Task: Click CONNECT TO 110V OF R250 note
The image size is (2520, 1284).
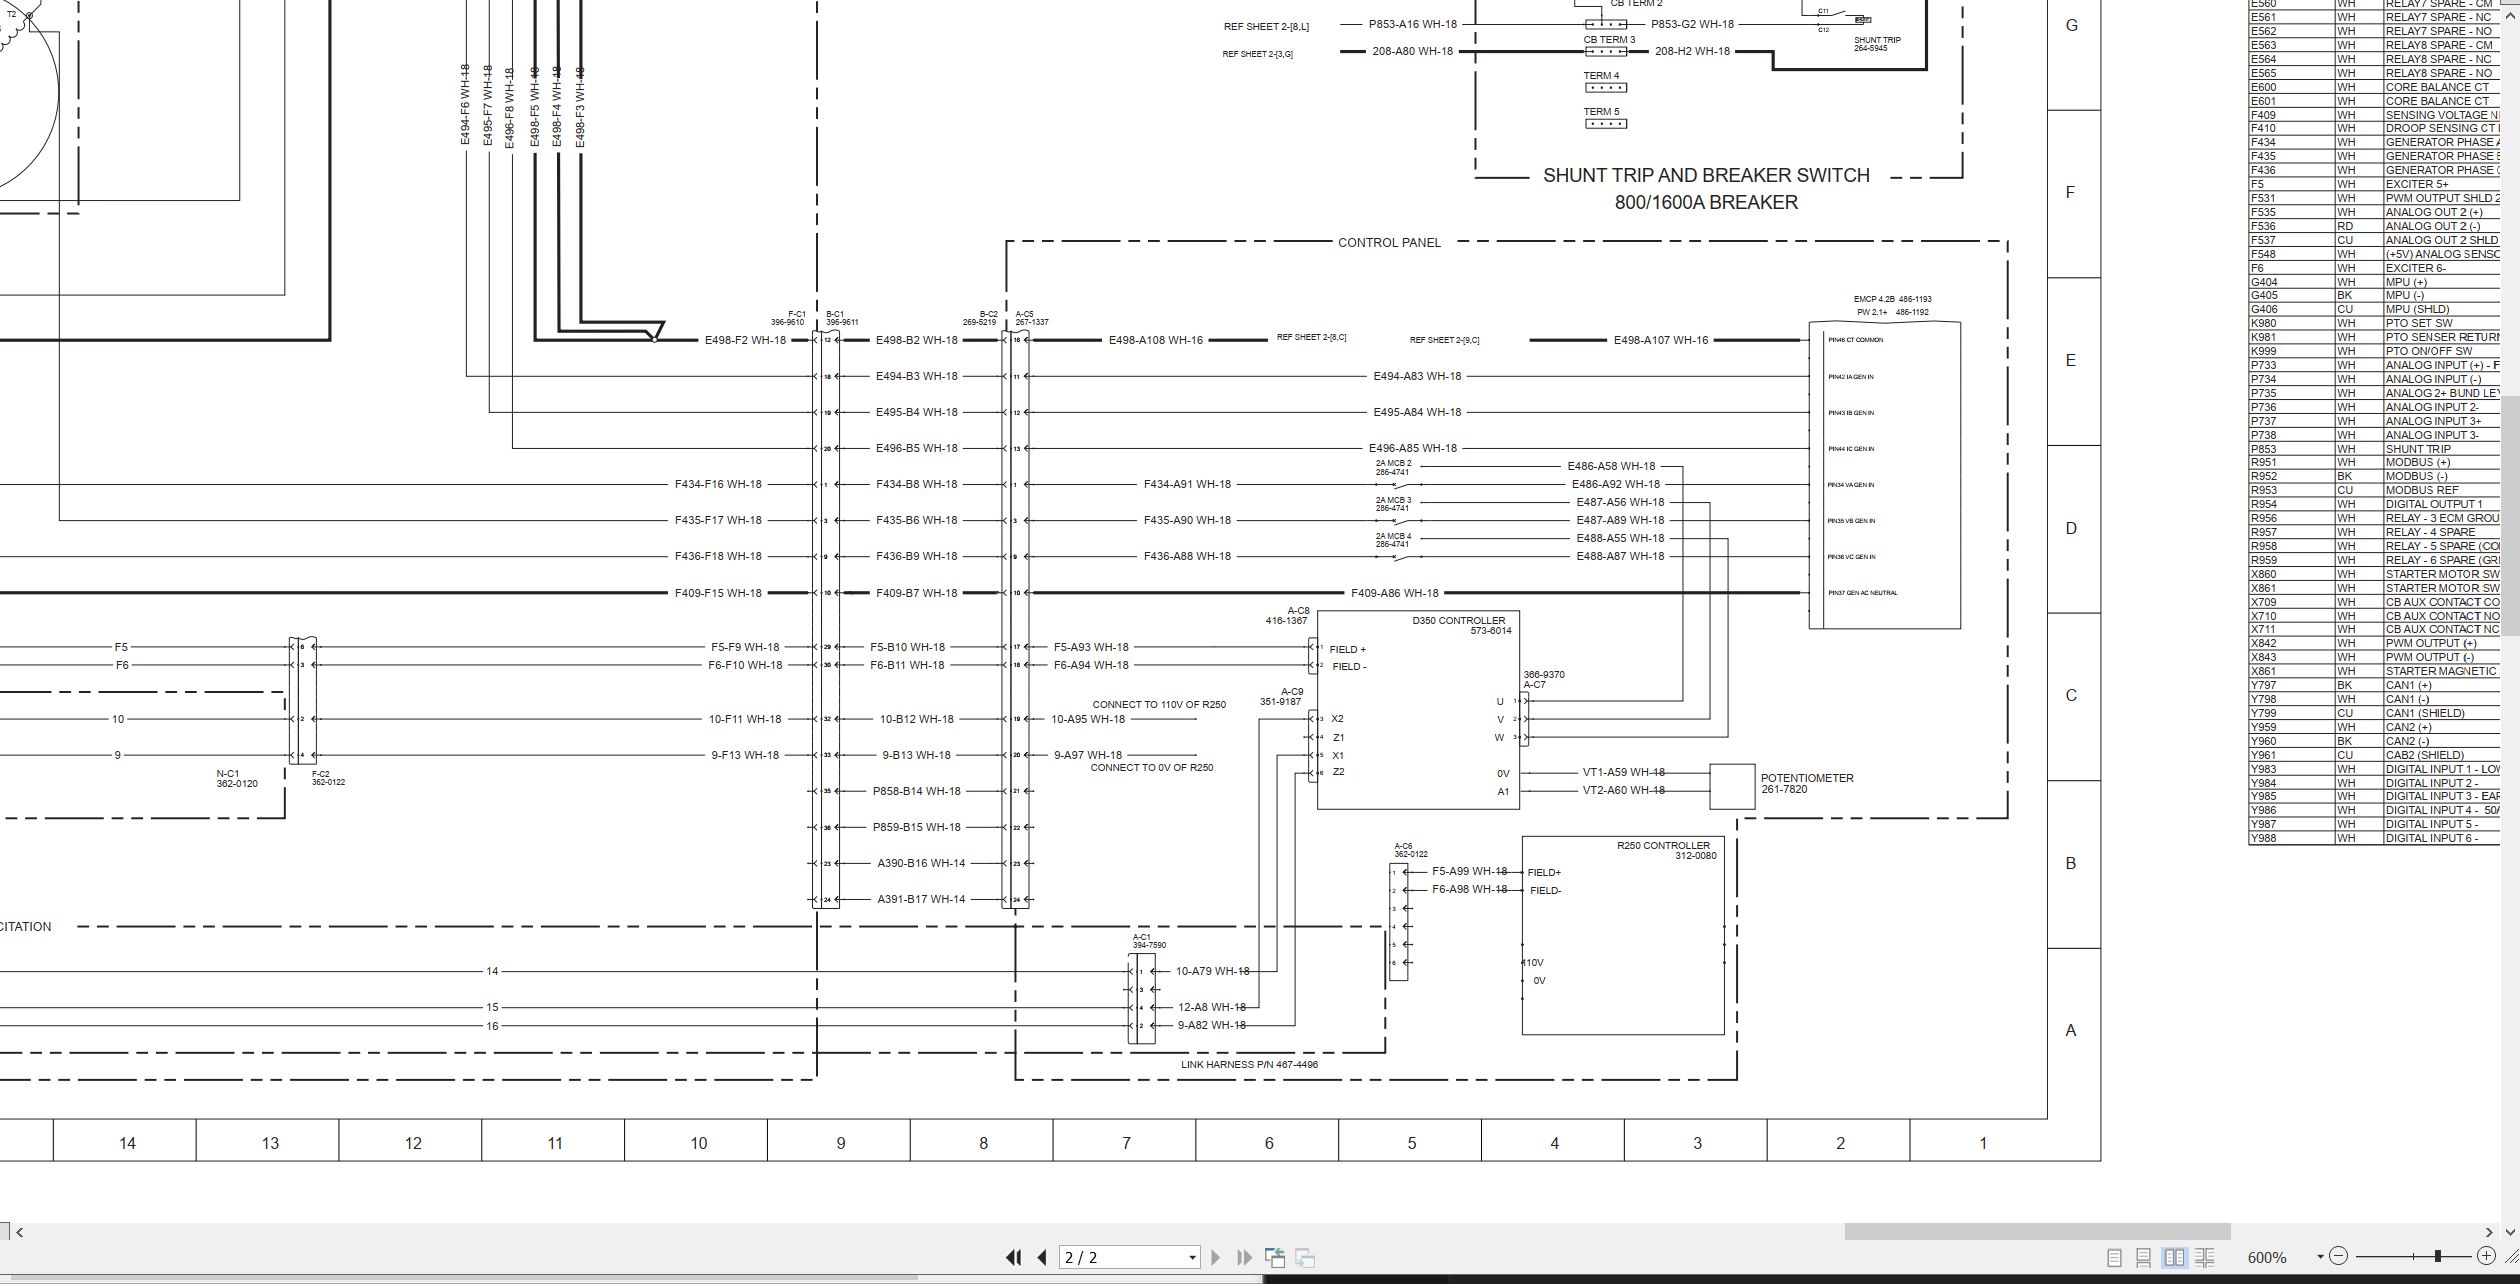Action: coord(1159,705)
